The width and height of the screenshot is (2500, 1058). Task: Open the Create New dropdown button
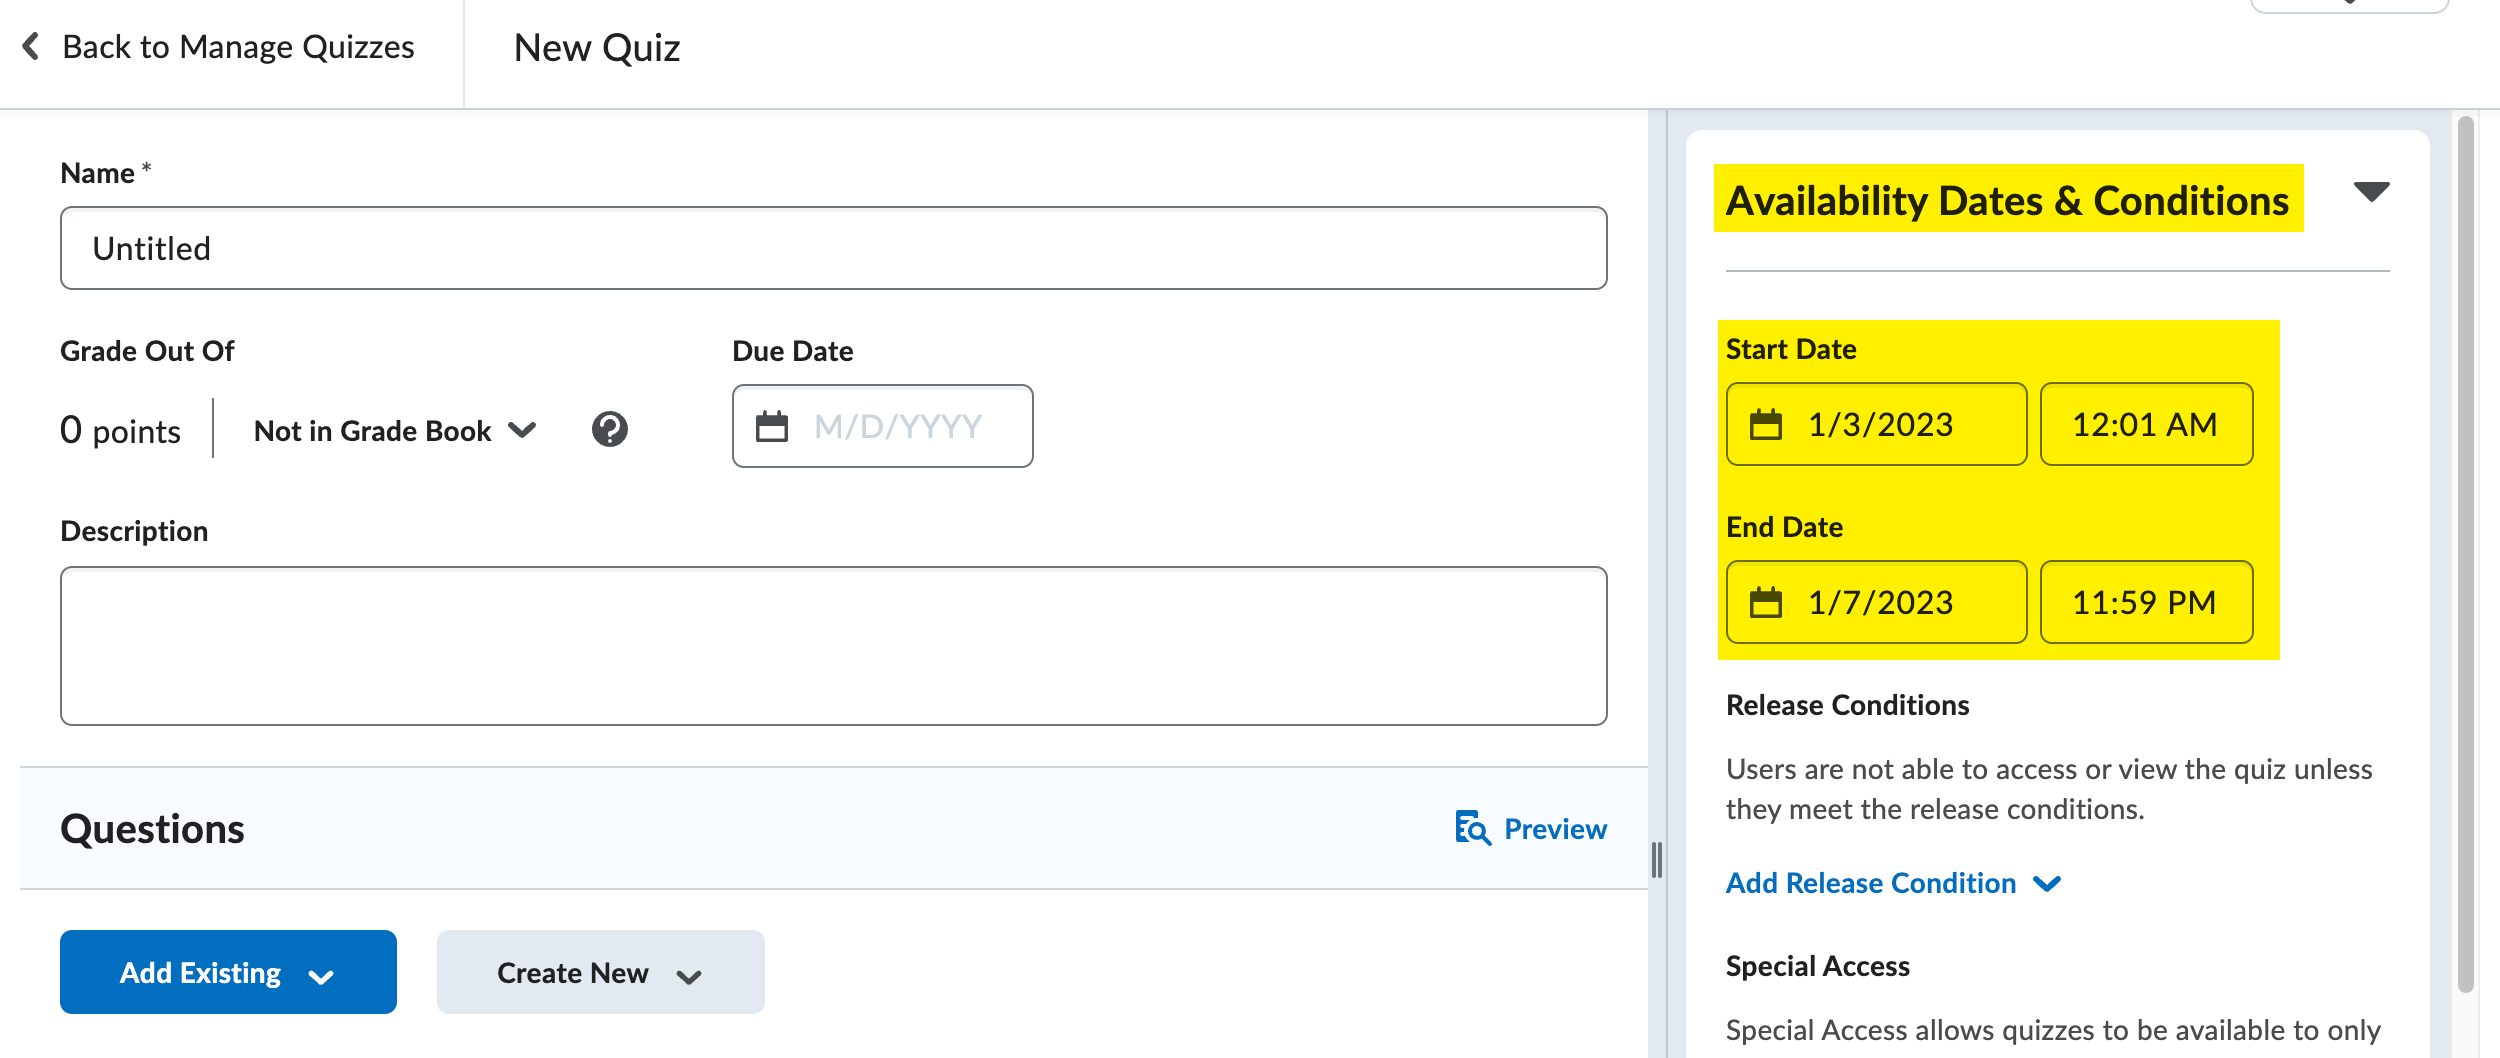[600, 972]
